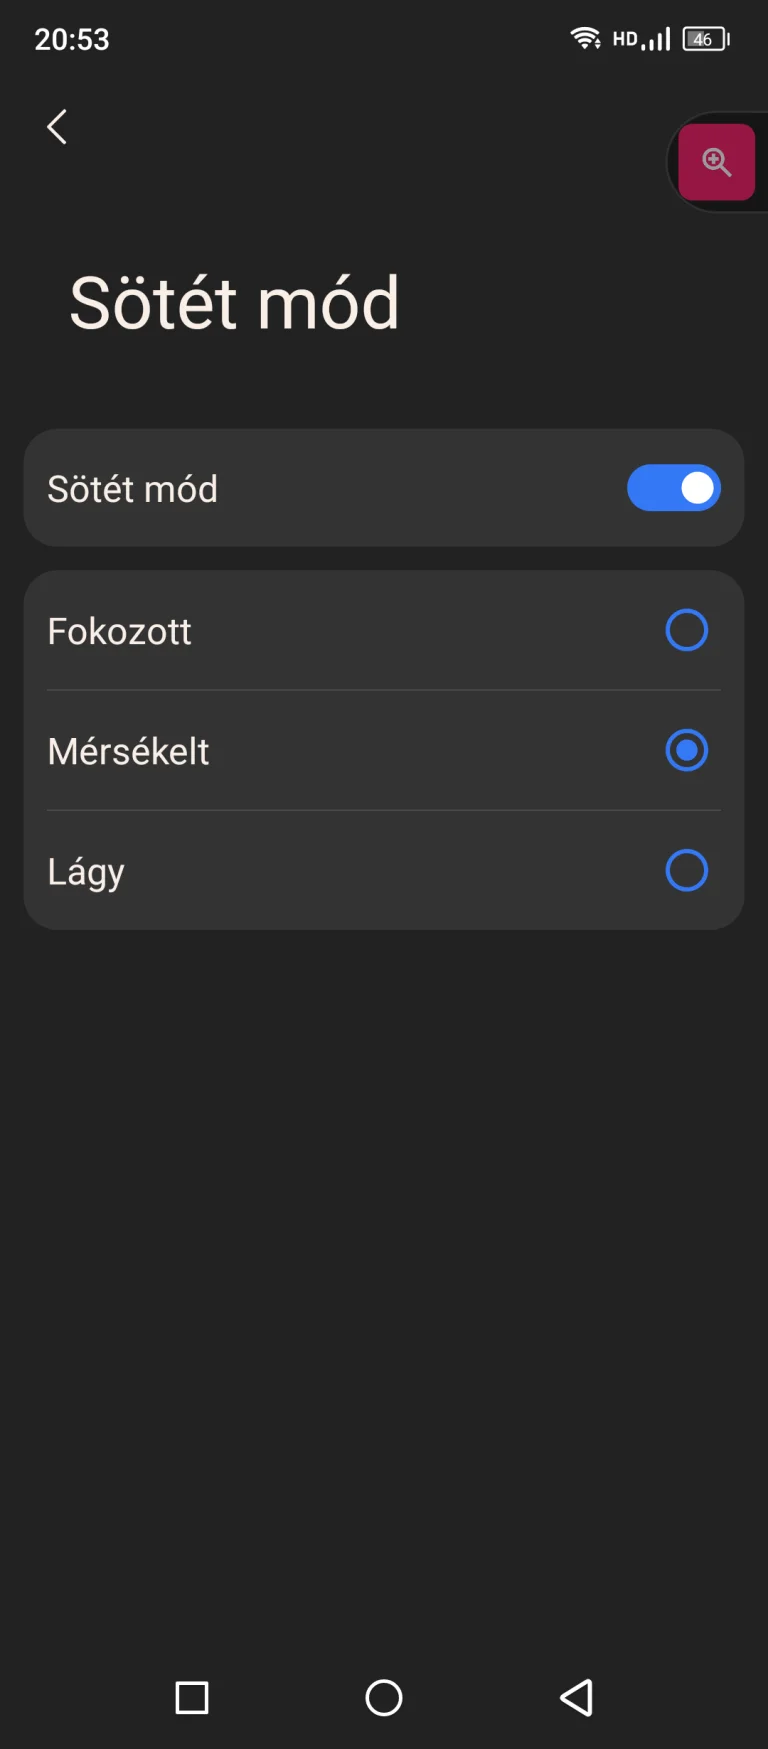Tap the HD network indicator
Screen dimensions: 768x1749
[x=624, y=39]
